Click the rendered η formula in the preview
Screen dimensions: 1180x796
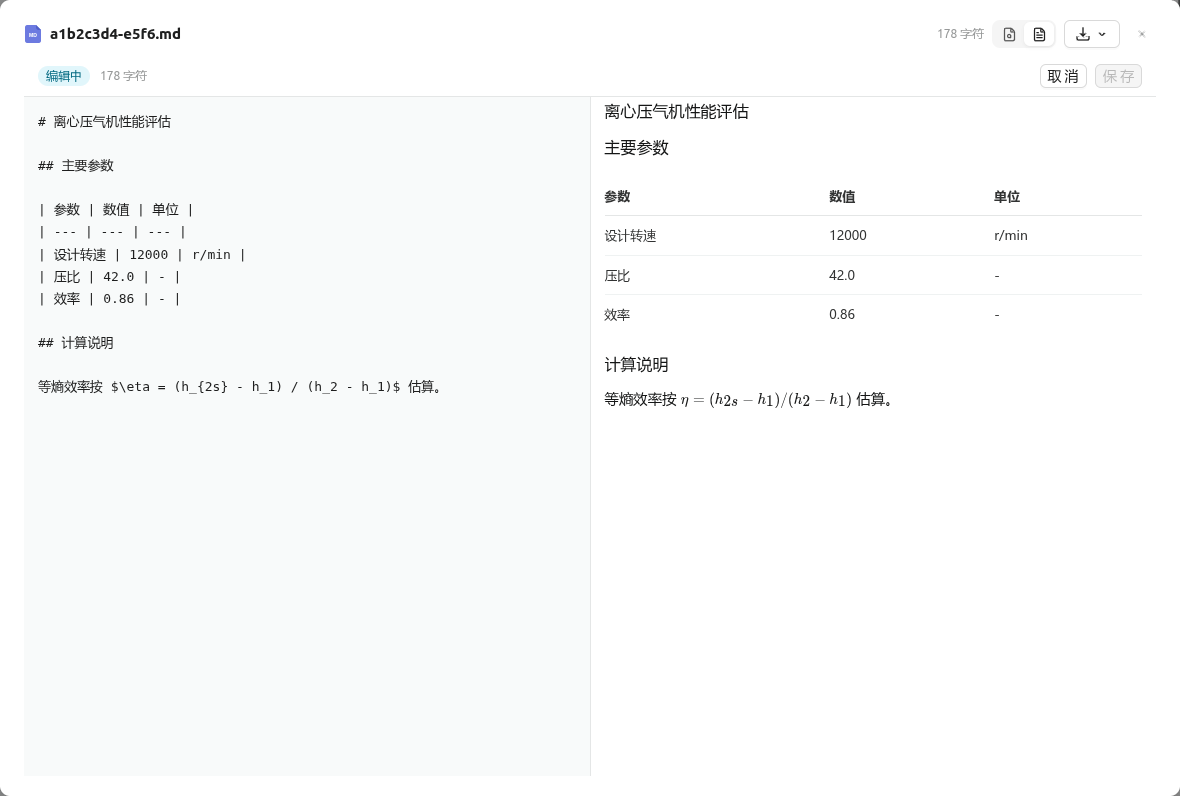coord(766,400)
